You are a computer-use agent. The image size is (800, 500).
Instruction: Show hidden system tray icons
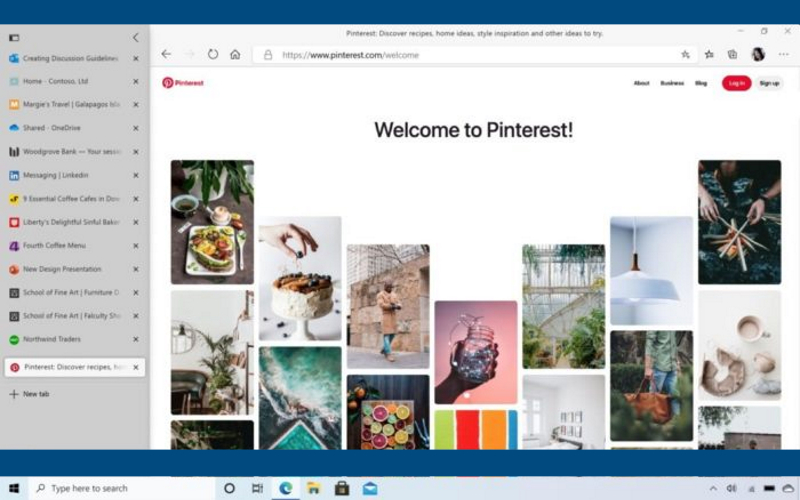click(713, 488)
